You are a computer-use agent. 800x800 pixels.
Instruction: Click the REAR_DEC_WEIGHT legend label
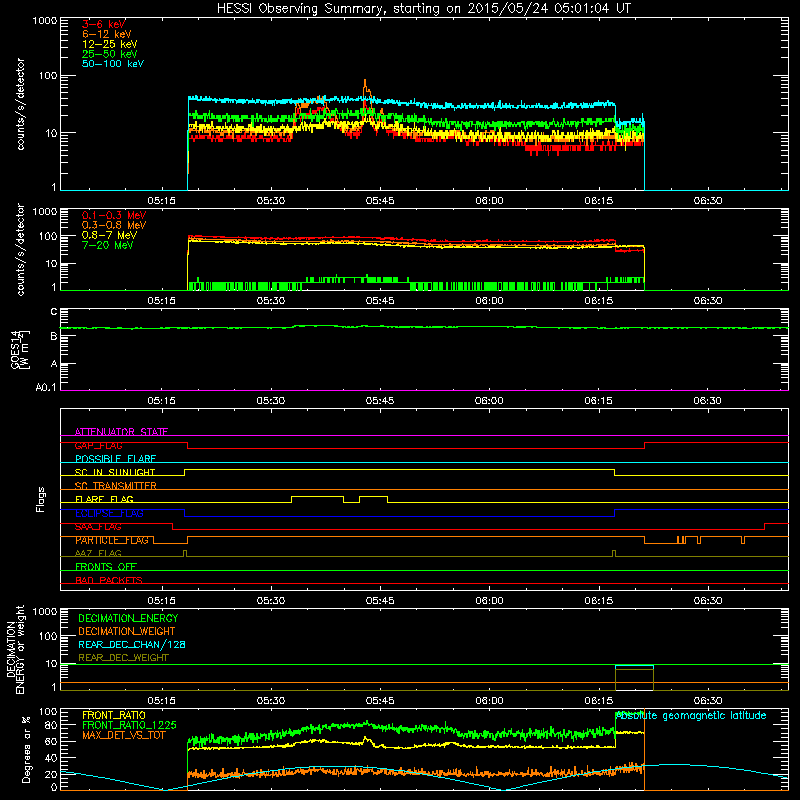click(123, 658)
